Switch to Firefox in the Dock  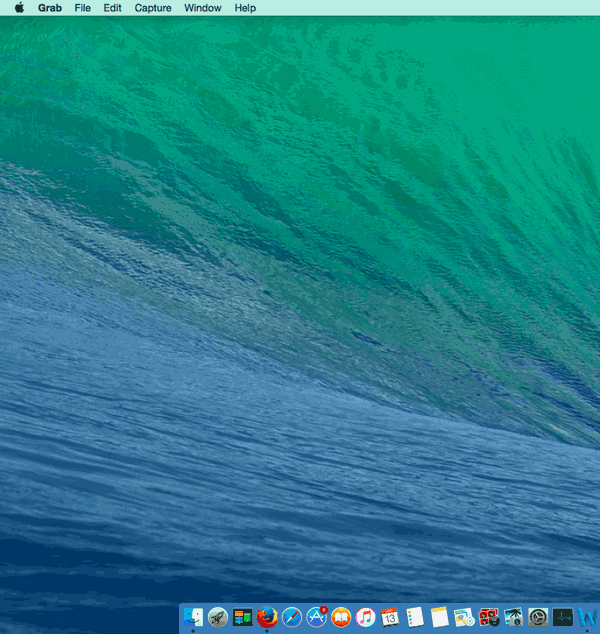267,617
